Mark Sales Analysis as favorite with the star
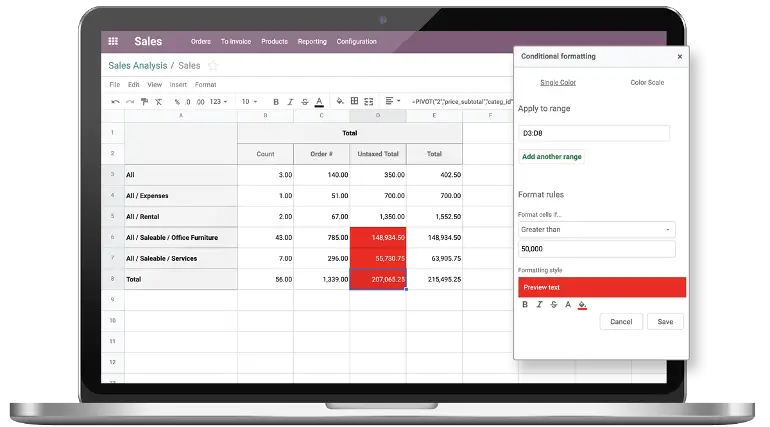Image resolution: width=770 pixels, height=427 pixels. (213, 65)
